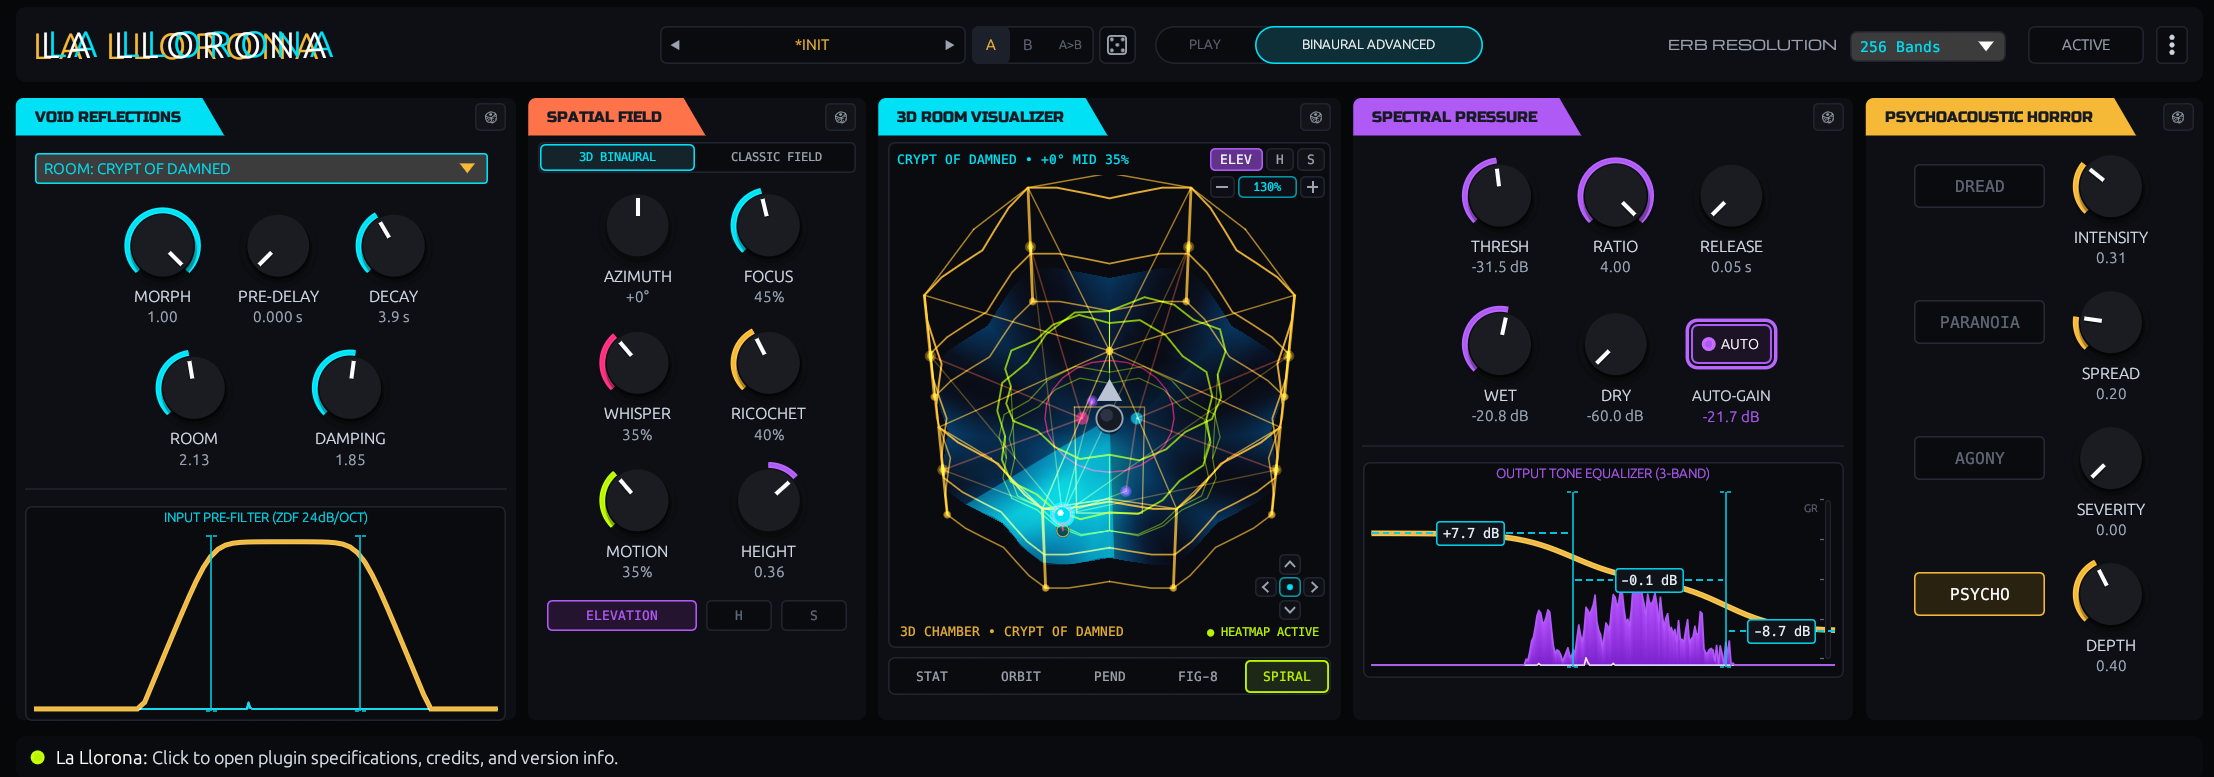Click the randomize dice icon in header
The width and height of the screenshot is (2214, 777).
(1117, 45)
